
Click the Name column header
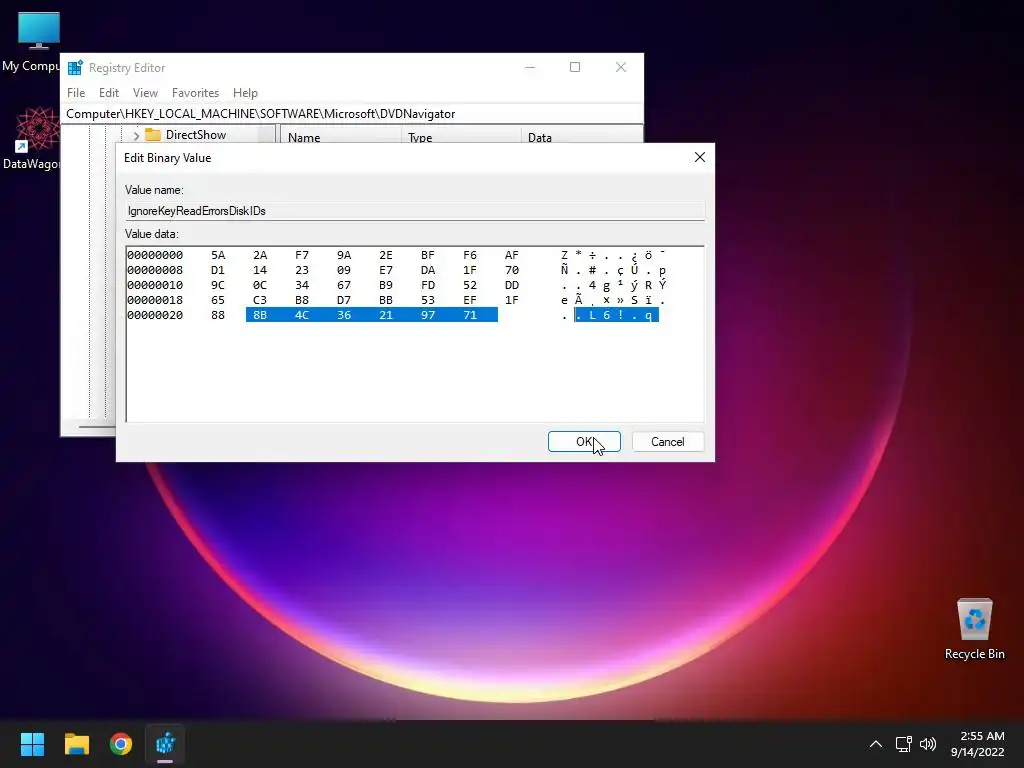pyautogui.click(x=341, y=137)
